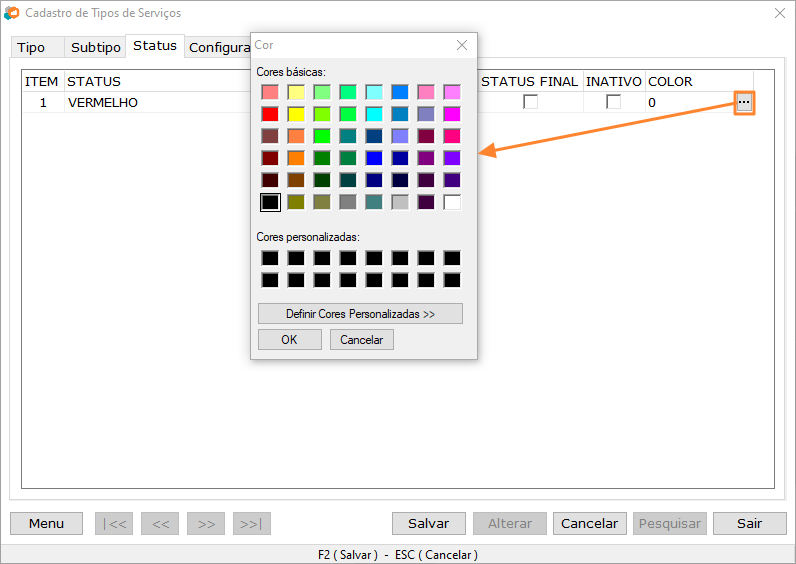Click the Sair button

tap(749, 523)
